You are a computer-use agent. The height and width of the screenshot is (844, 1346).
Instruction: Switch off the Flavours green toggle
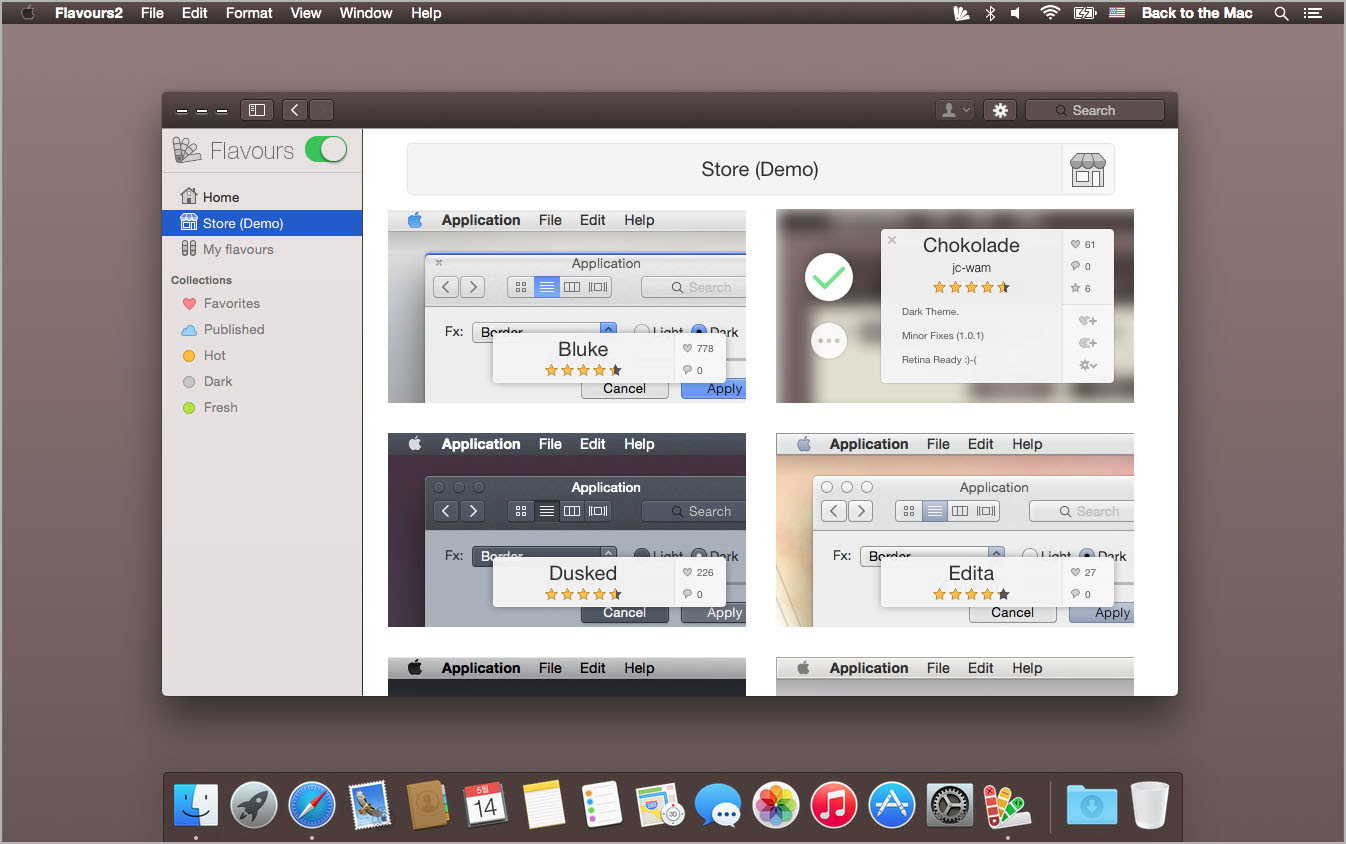point(326,150)
